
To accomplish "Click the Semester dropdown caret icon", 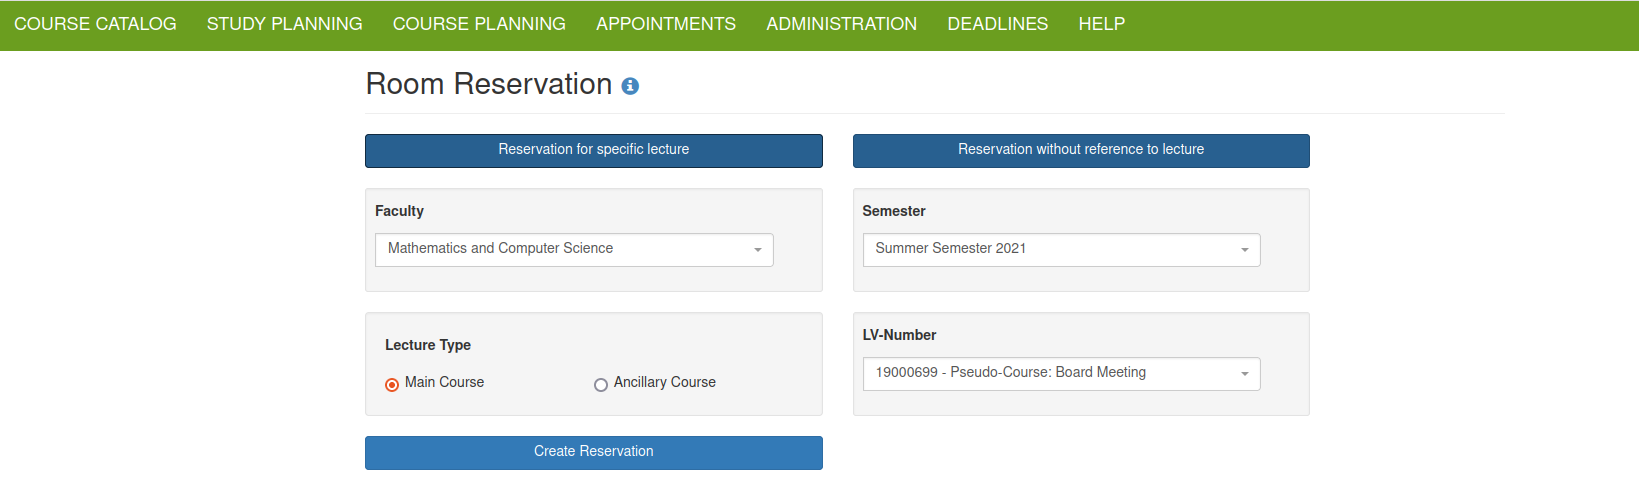I will click(x=1245, y=250).
